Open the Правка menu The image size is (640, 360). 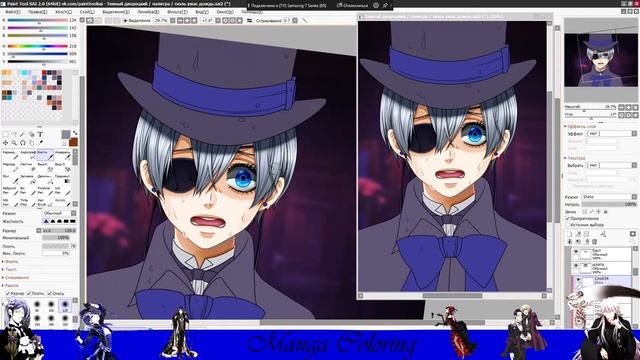(38, 12)
